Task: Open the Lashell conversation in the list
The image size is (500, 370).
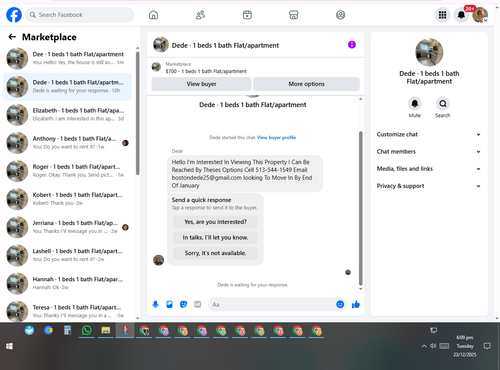Action: [x=68, y=255]
